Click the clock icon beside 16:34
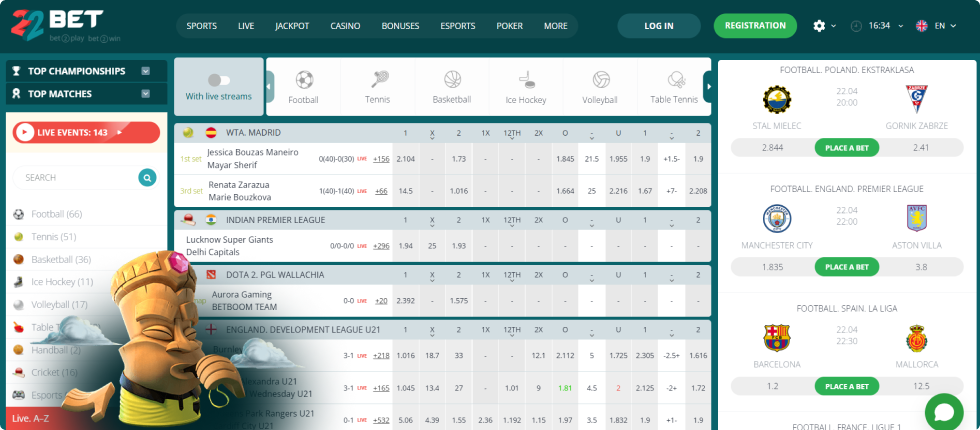 [x=856, y=26]
